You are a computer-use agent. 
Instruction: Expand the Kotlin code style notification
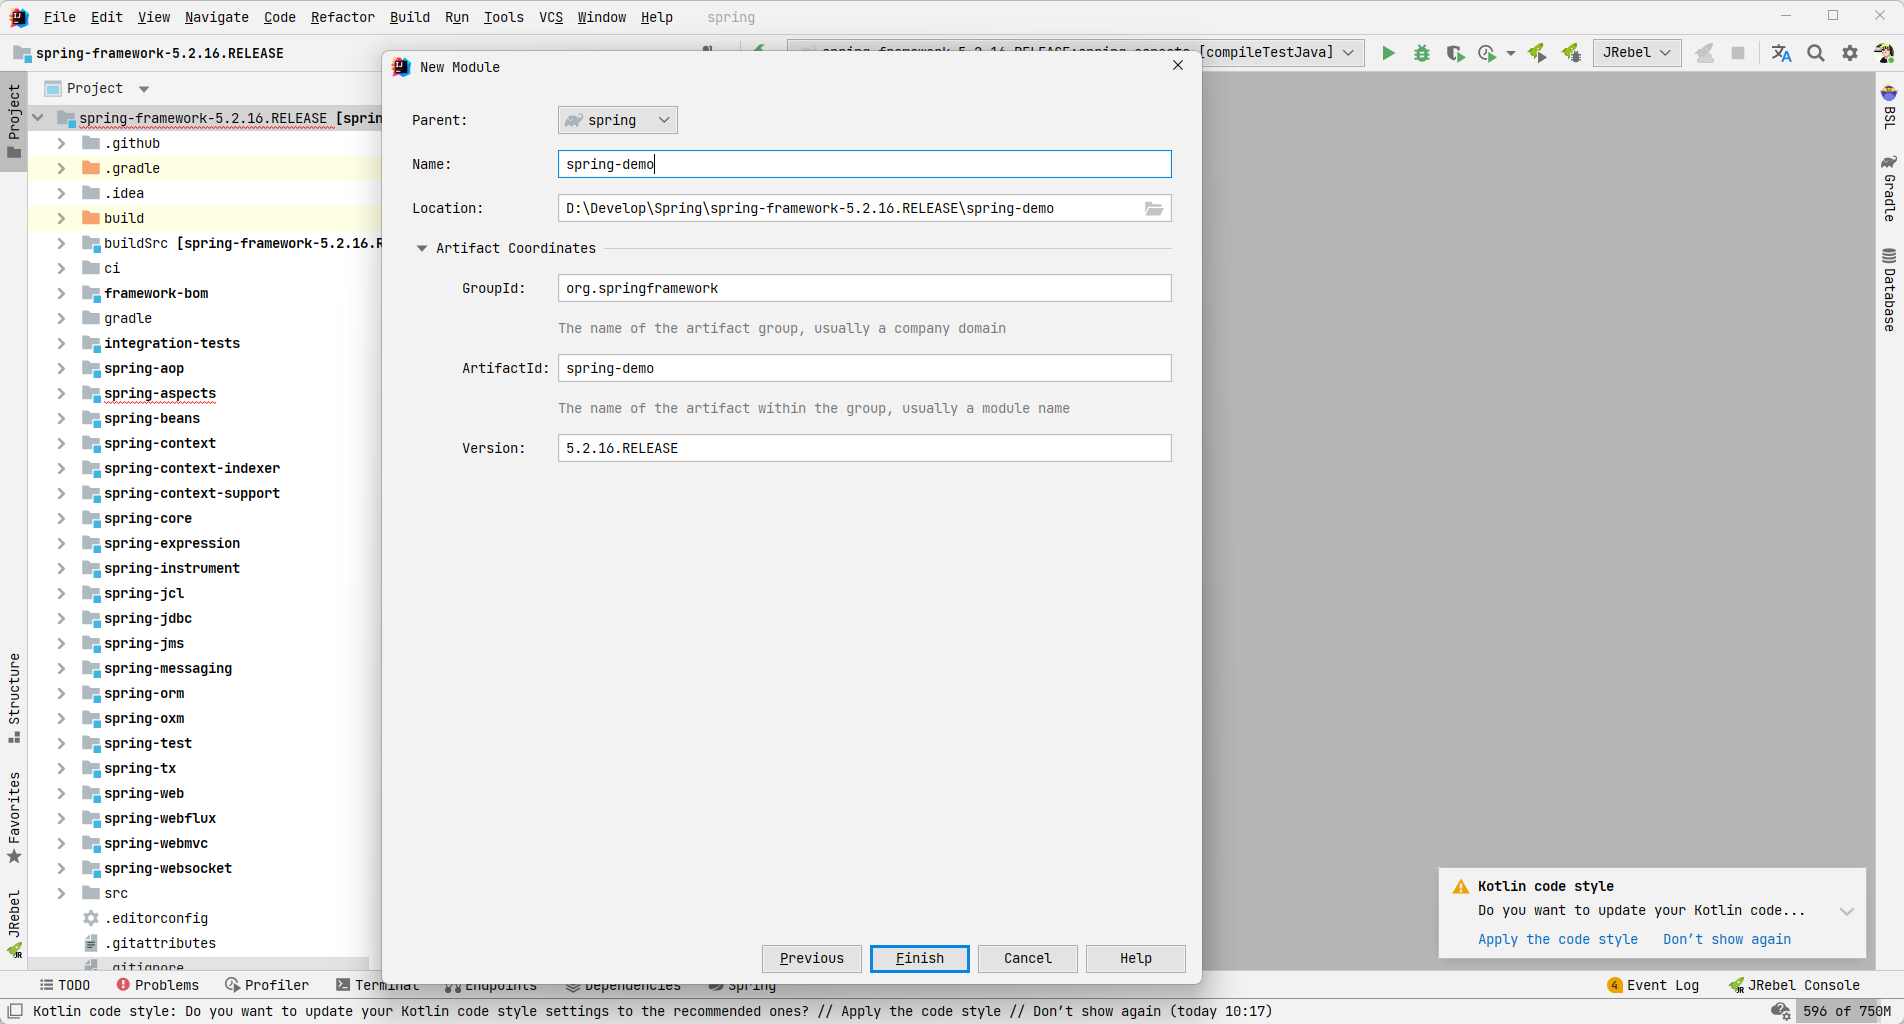(x=1847, y=911)
